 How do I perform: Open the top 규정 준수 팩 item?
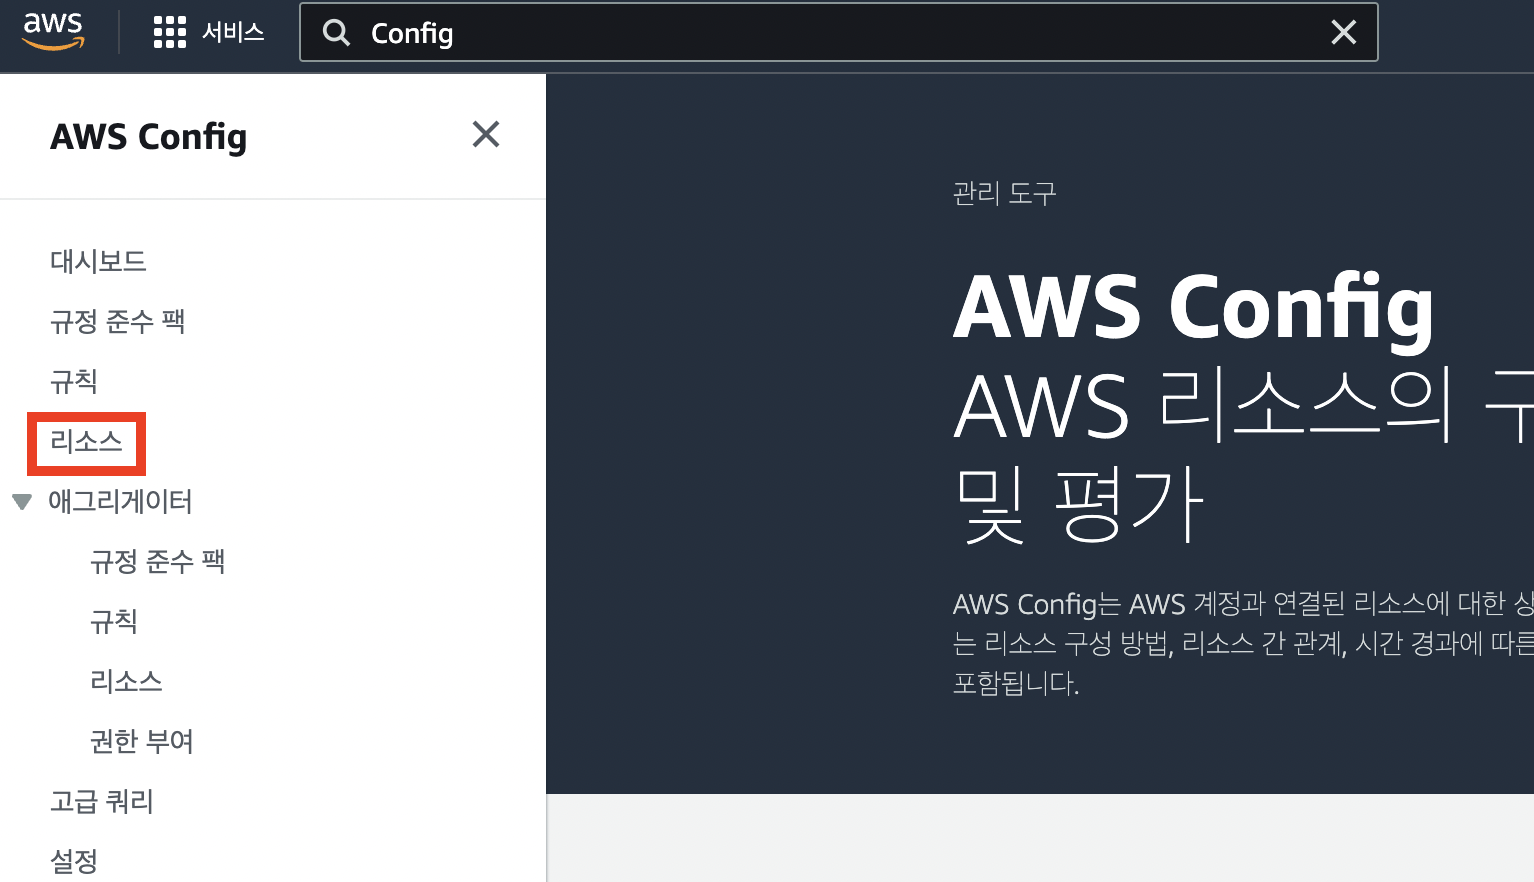[117, 321]
